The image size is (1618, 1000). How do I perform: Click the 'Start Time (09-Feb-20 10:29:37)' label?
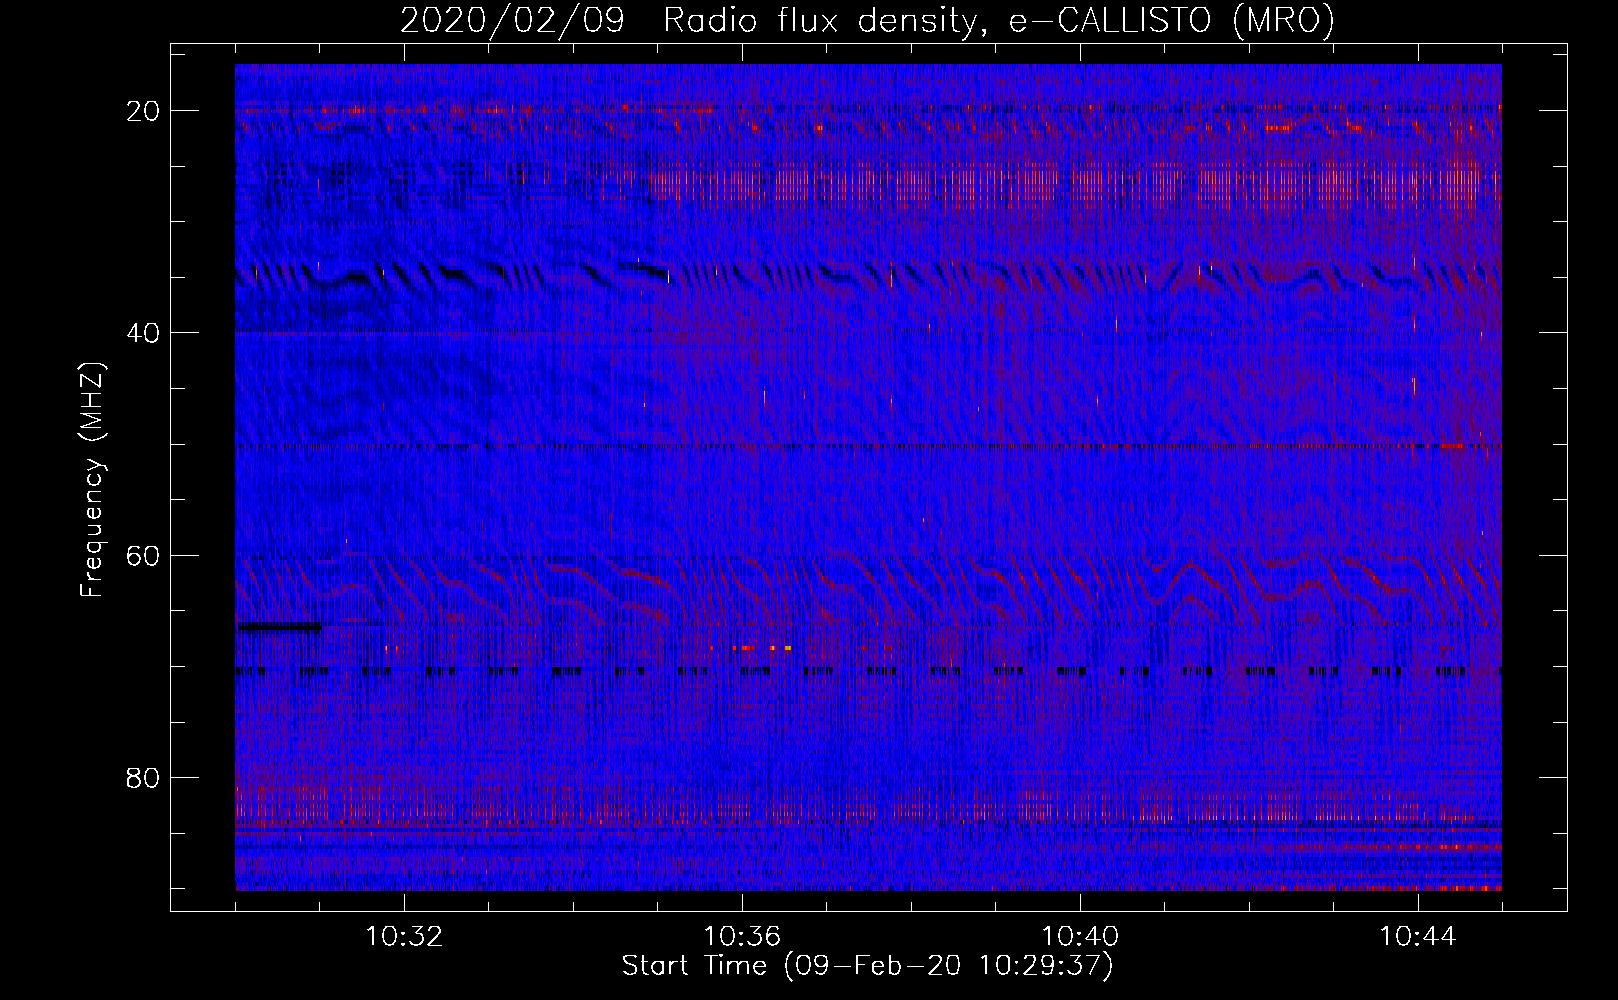pos(867,966)
